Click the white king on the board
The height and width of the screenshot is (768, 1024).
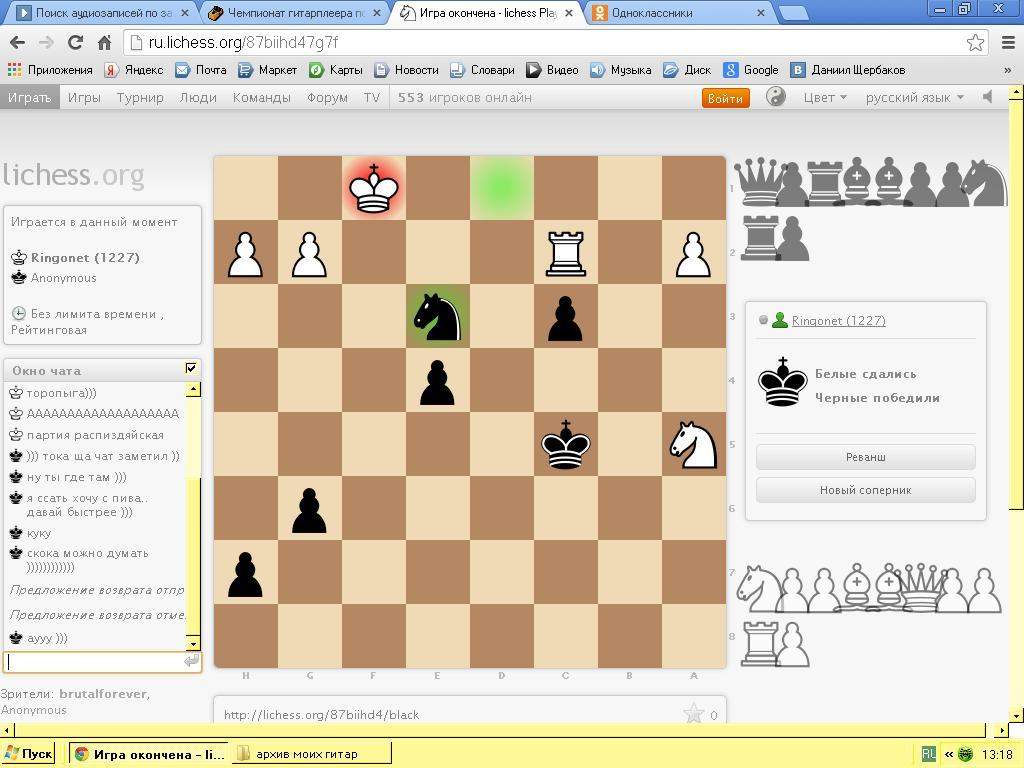coord(374,188)
